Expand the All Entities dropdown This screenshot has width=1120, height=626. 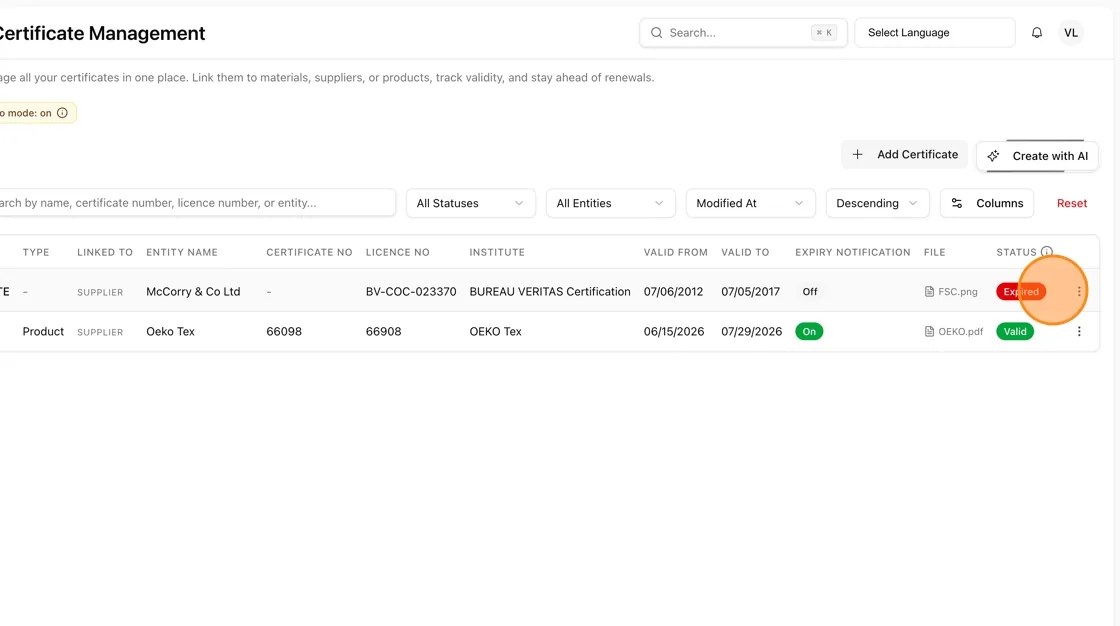610,203
